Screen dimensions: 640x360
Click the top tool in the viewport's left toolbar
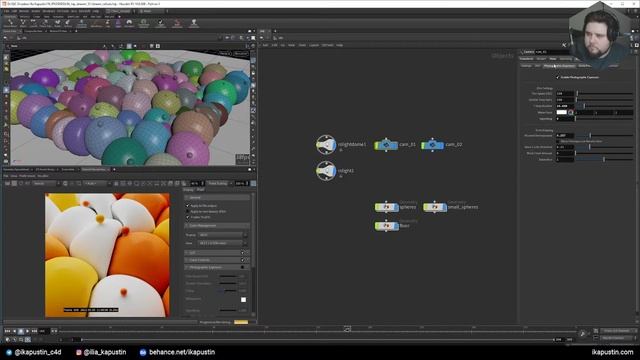point(6,58)
